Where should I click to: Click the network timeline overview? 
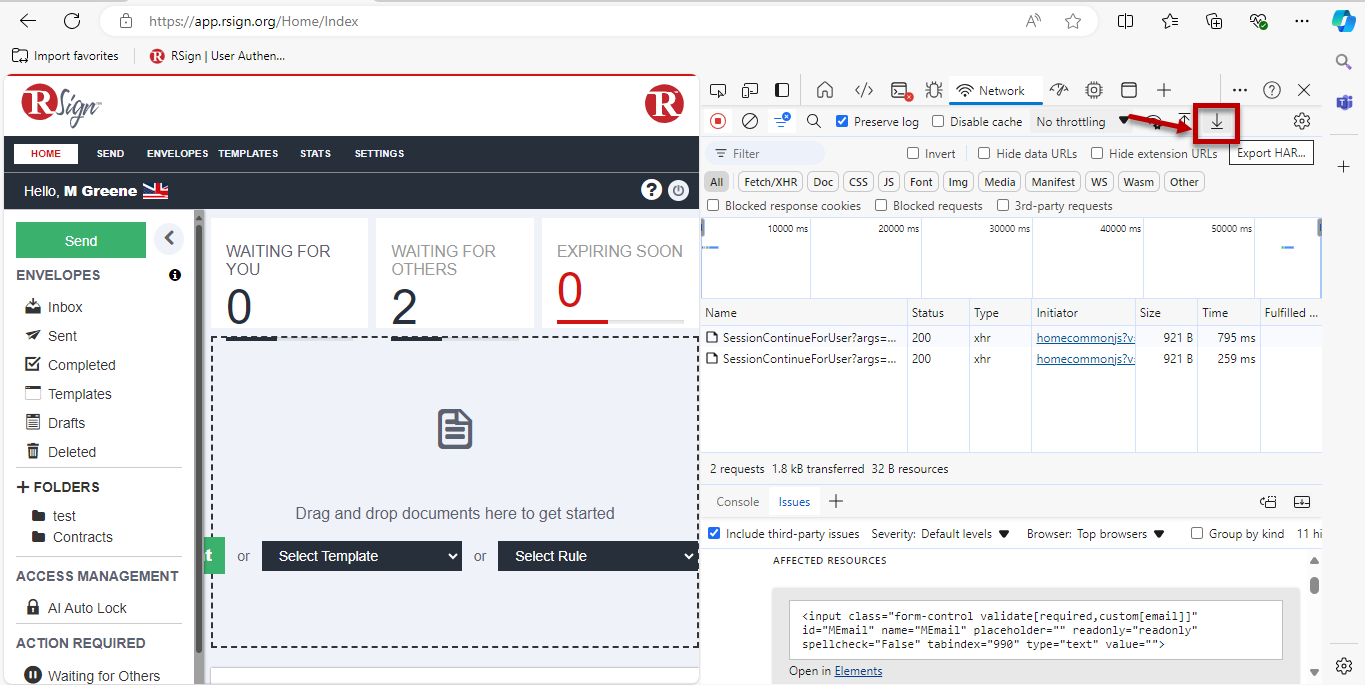(x=1010, y=257)
